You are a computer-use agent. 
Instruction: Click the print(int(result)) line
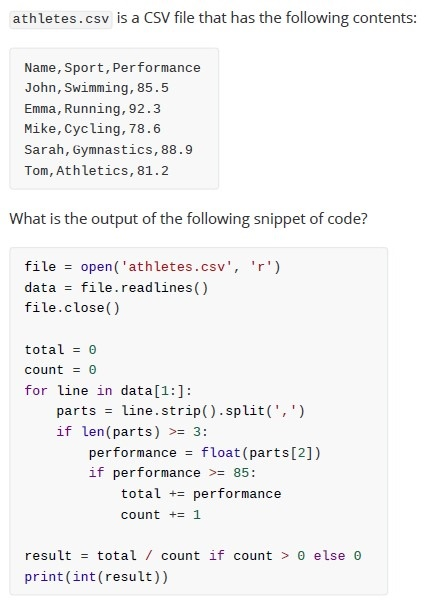point(96,576)
